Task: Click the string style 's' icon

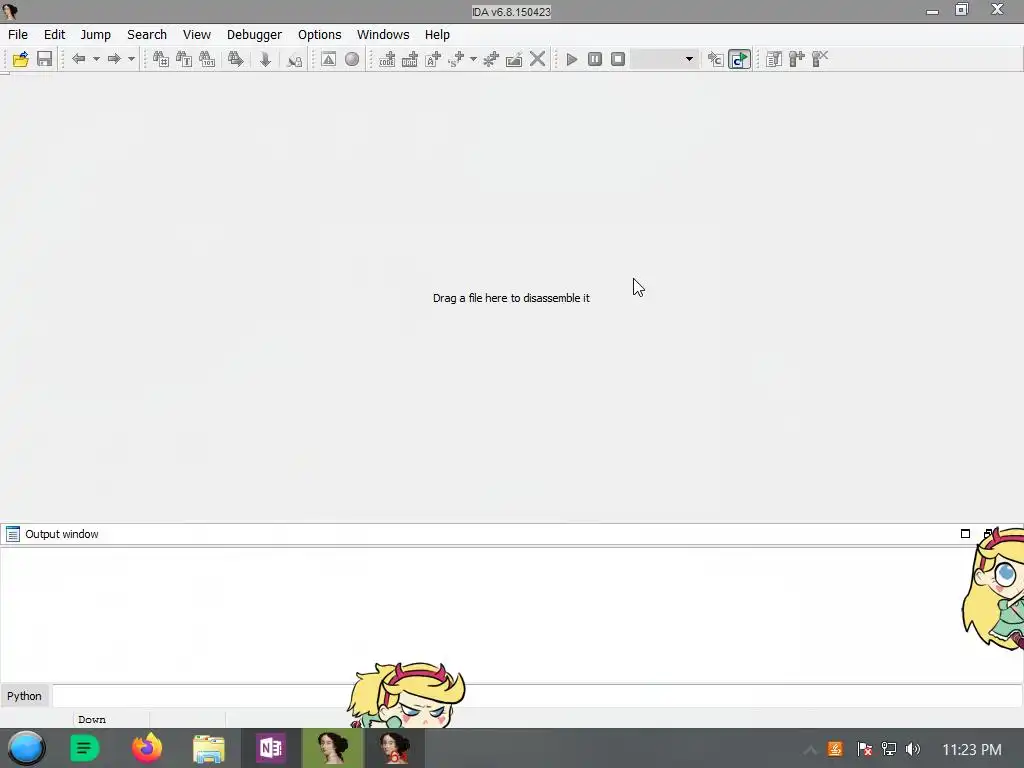Action: (456, 59)
